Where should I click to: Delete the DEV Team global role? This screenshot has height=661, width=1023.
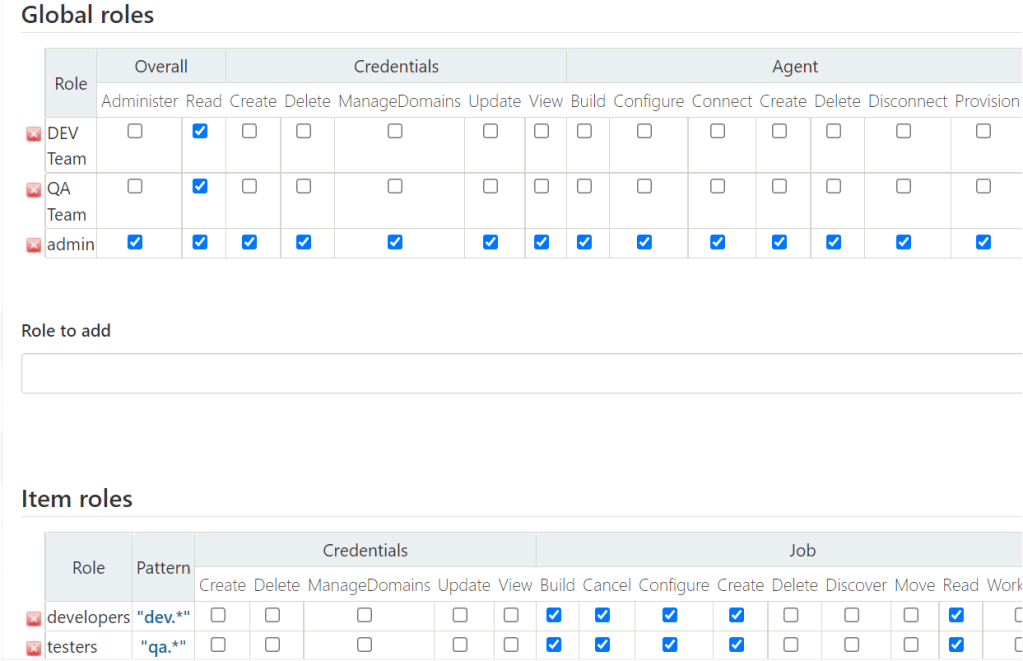(x=33, y=135)
